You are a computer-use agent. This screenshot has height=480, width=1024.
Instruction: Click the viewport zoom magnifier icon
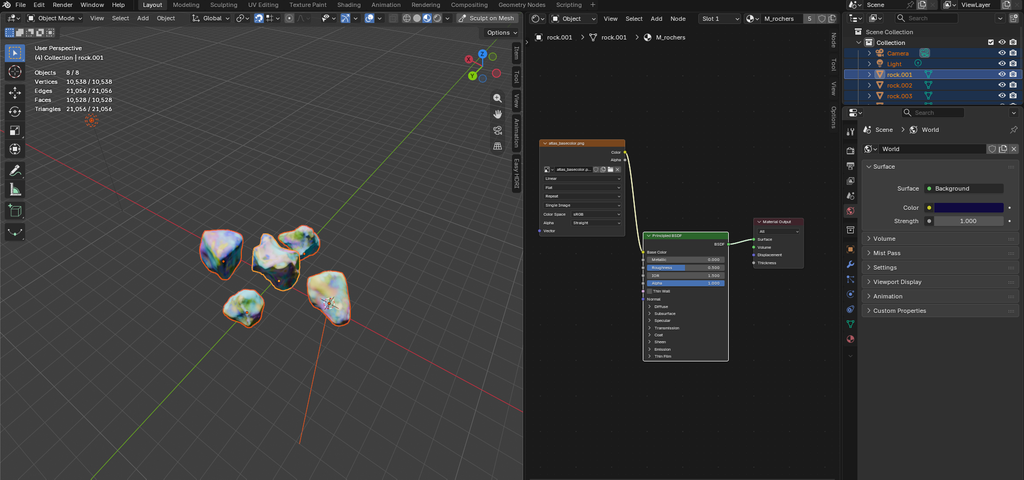point(498,98)
